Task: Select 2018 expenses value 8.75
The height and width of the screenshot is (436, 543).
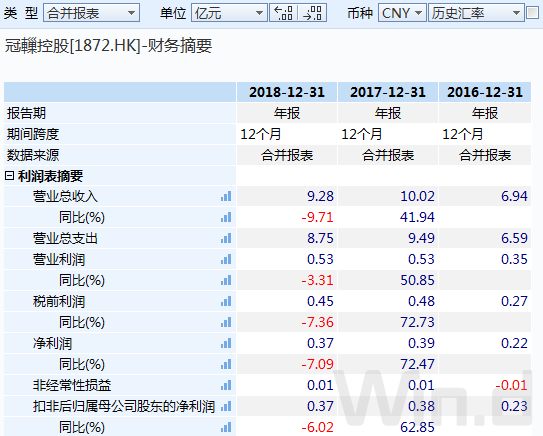Action: (x=320, y=238)
